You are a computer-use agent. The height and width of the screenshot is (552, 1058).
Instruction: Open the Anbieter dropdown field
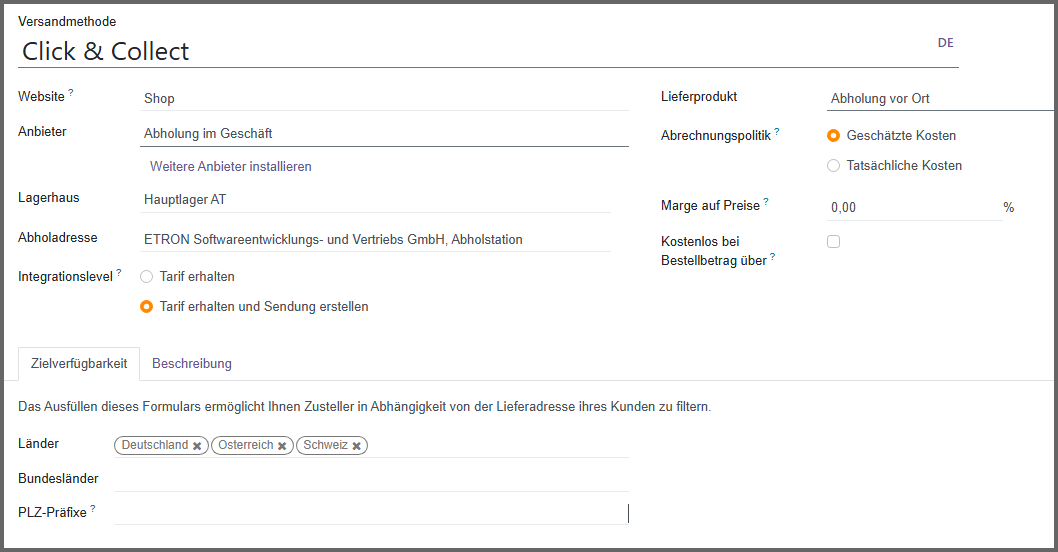[x=385, y=133]
